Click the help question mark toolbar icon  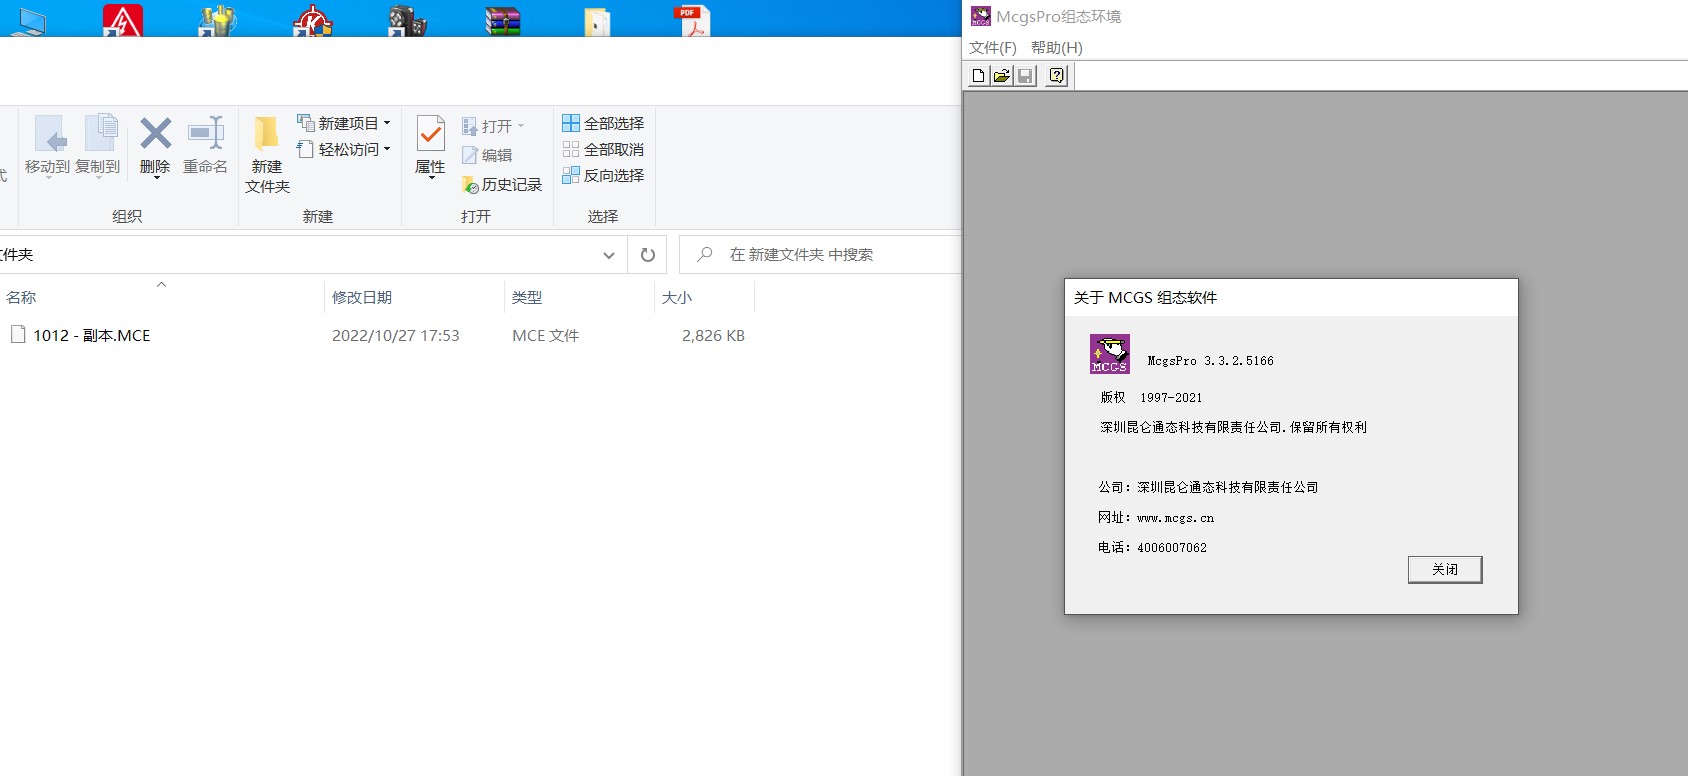[x=1056, y=76]
